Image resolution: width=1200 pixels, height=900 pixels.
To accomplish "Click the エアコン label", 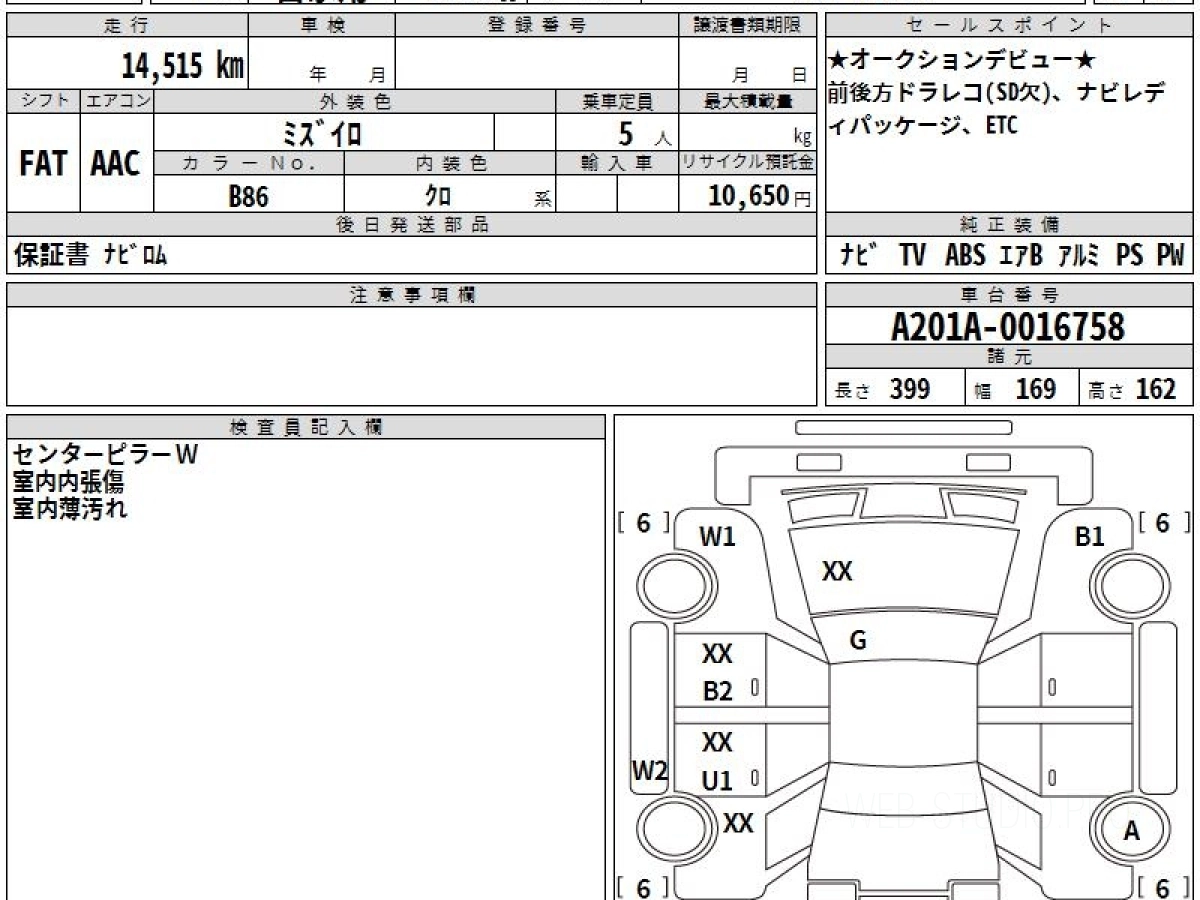I will click(117, 101).
